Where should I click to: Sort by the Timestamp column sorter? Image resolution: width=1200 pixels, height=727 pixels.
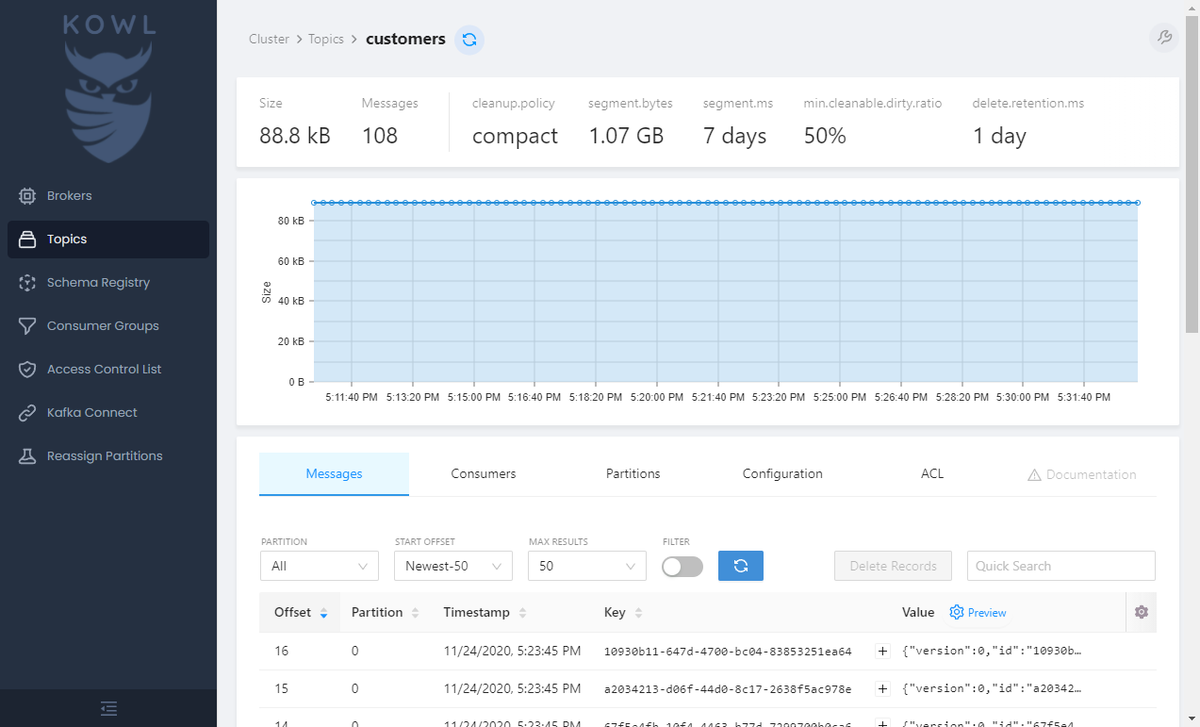click(522, 613)
